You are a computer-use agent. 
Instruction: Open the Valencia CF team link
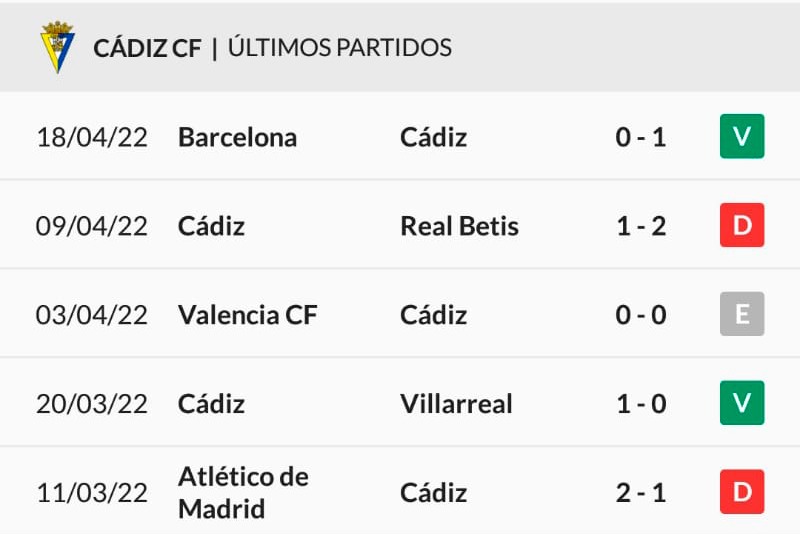pyautogui.click(x=247, y=315)
